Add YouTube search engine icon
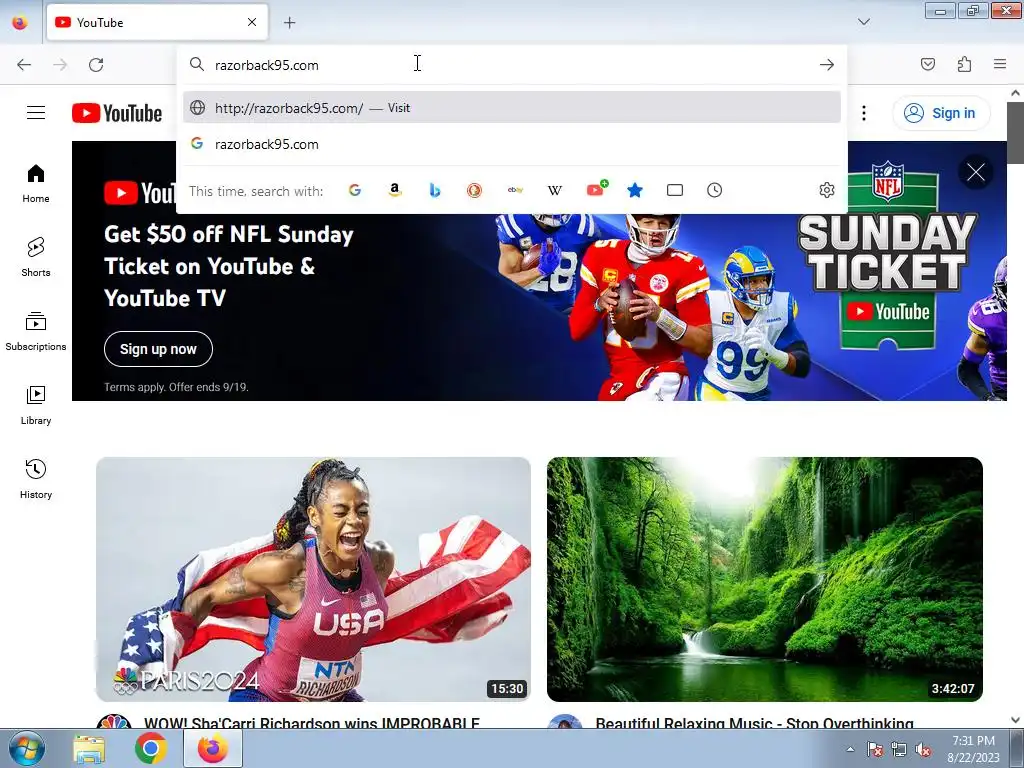 (x=596, y=189)
